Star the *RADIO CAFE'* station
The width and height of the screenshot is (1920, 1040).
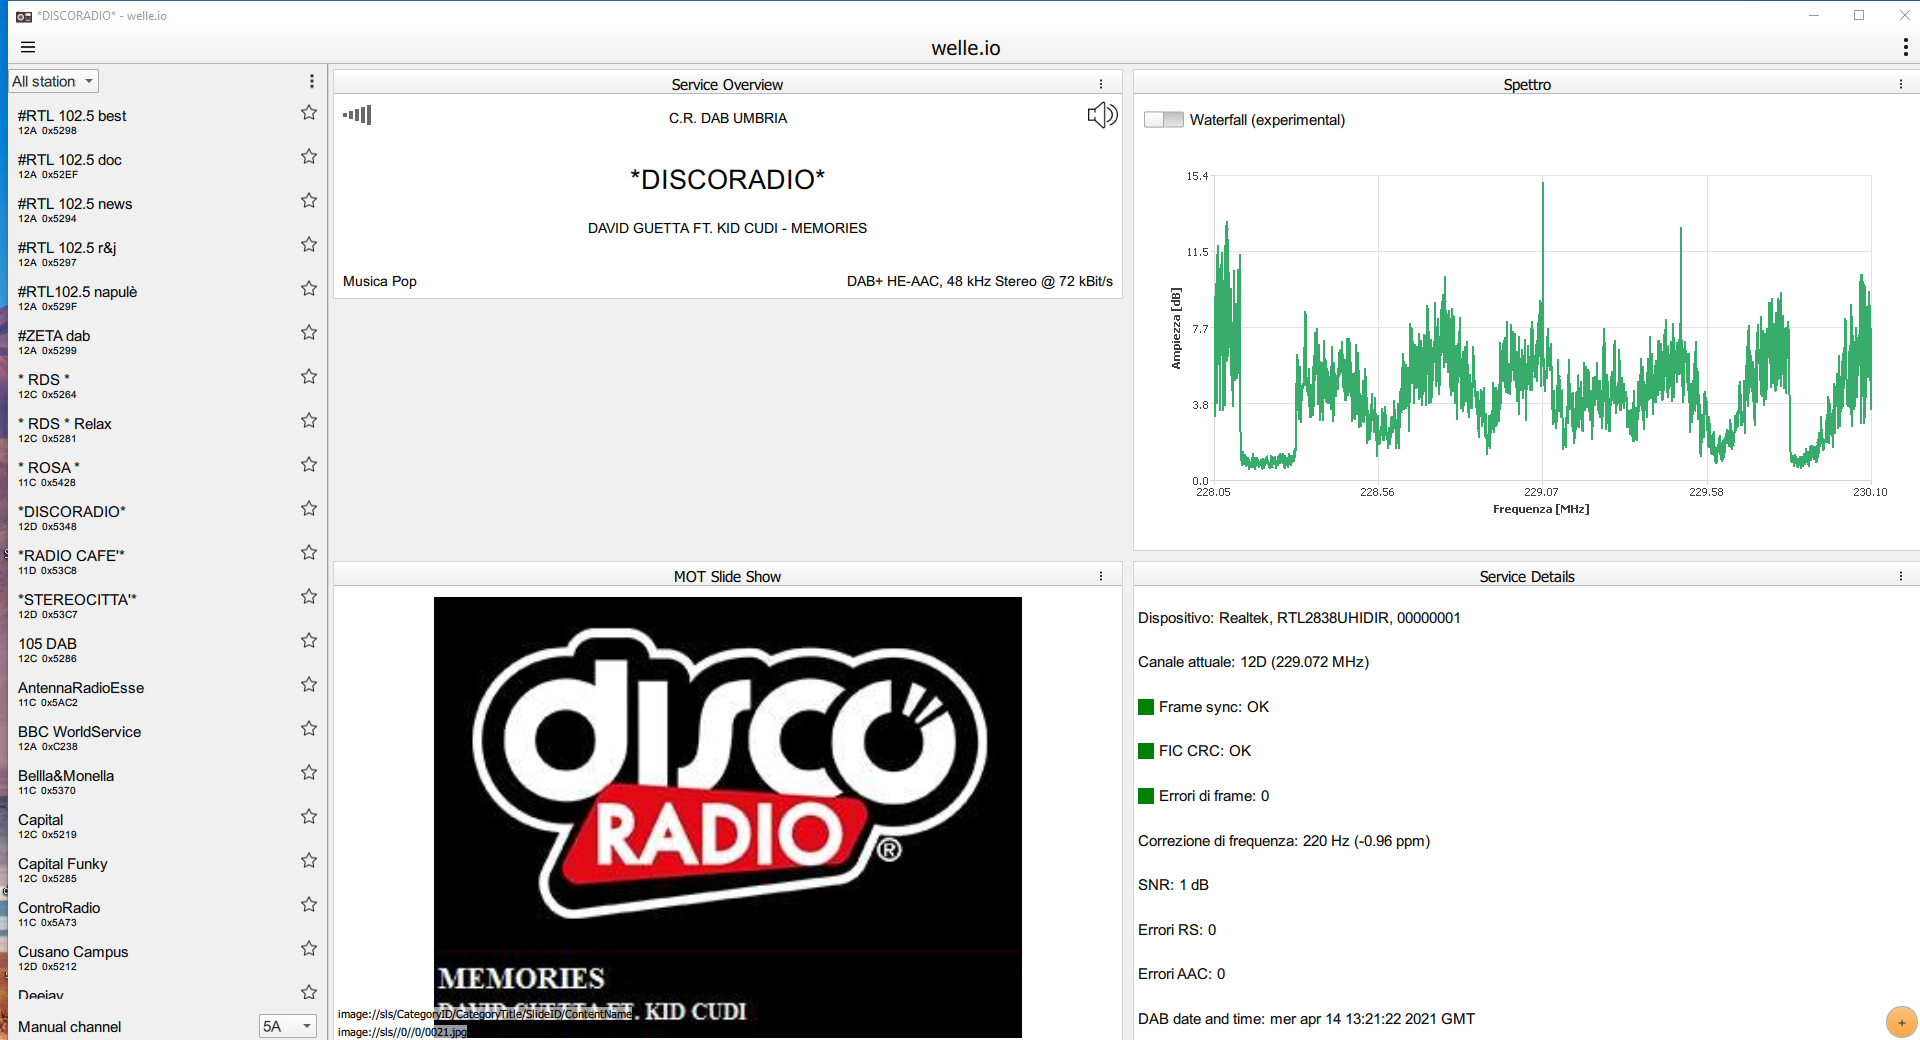click(x=309, y=553)
